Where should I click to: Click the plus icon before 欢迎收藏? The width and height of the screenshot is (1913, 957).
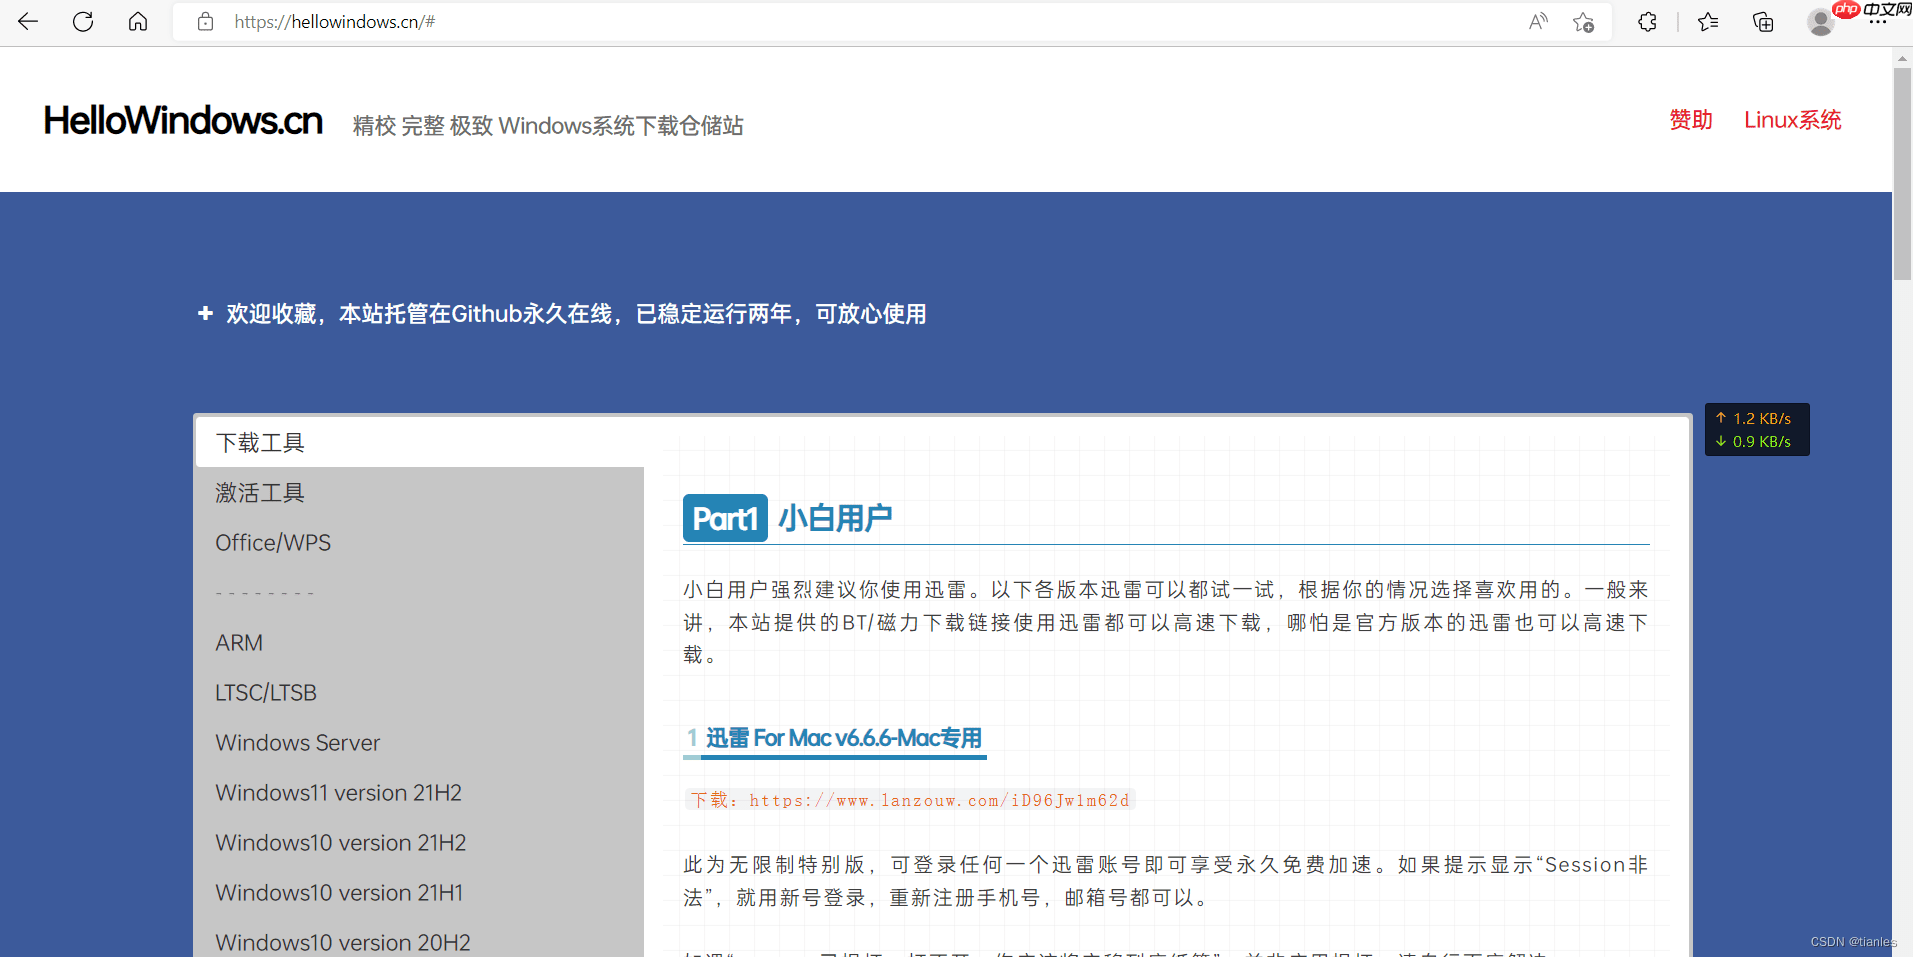coord(205,313)
